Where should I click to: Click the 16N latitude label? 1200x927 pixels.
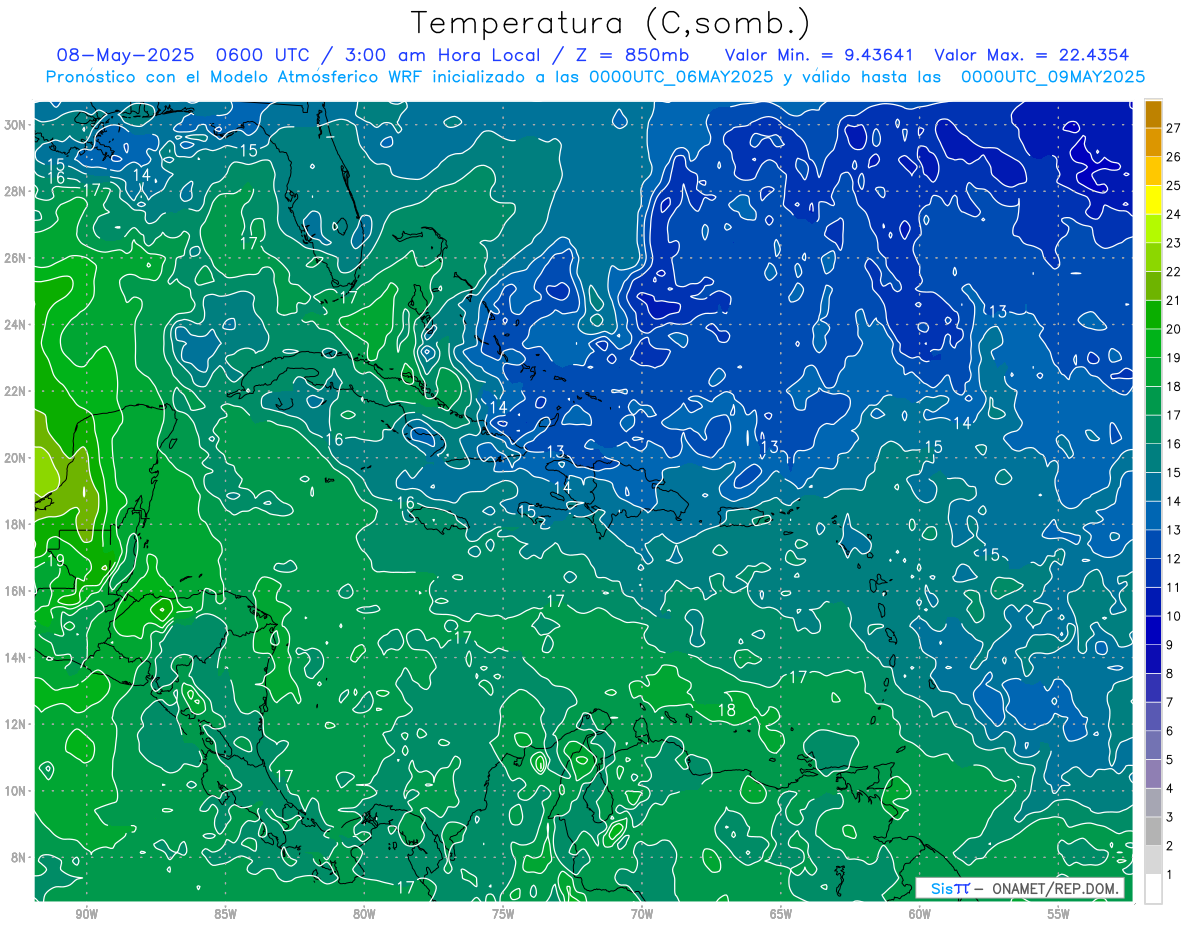point(16,591)
